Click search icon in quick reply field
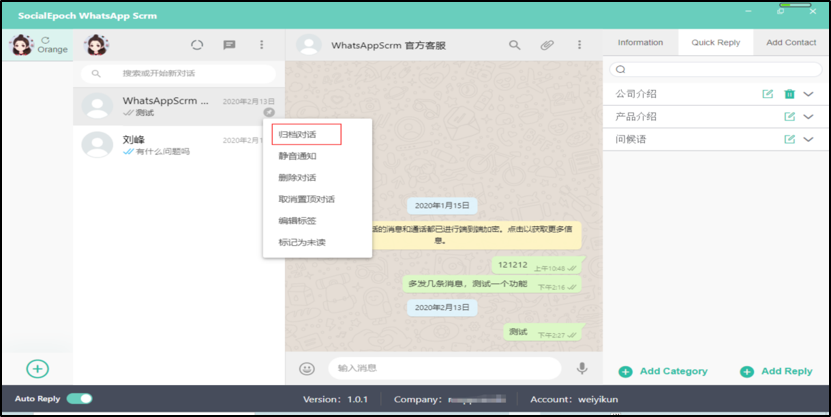 (x=621, y=69)
